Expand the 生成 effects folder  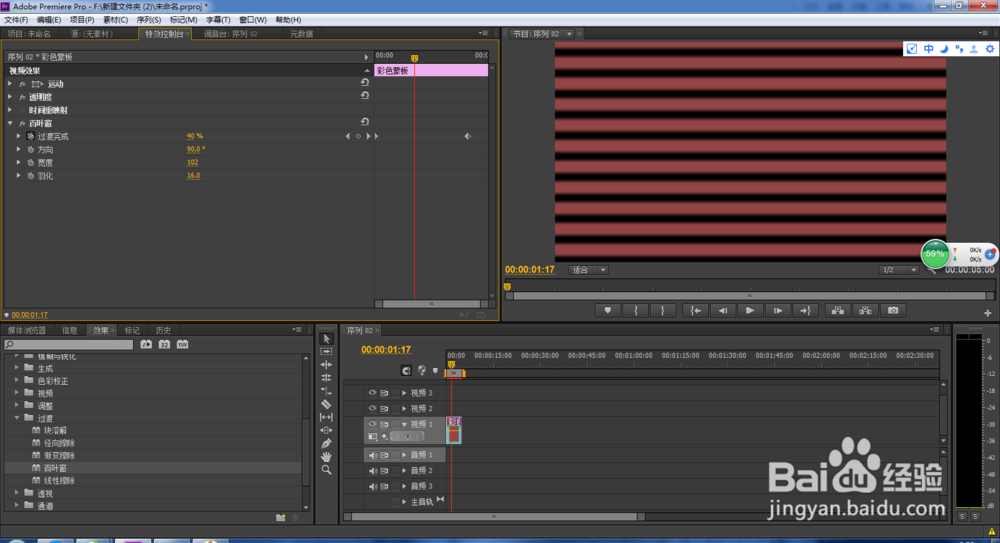pos(17,368)
